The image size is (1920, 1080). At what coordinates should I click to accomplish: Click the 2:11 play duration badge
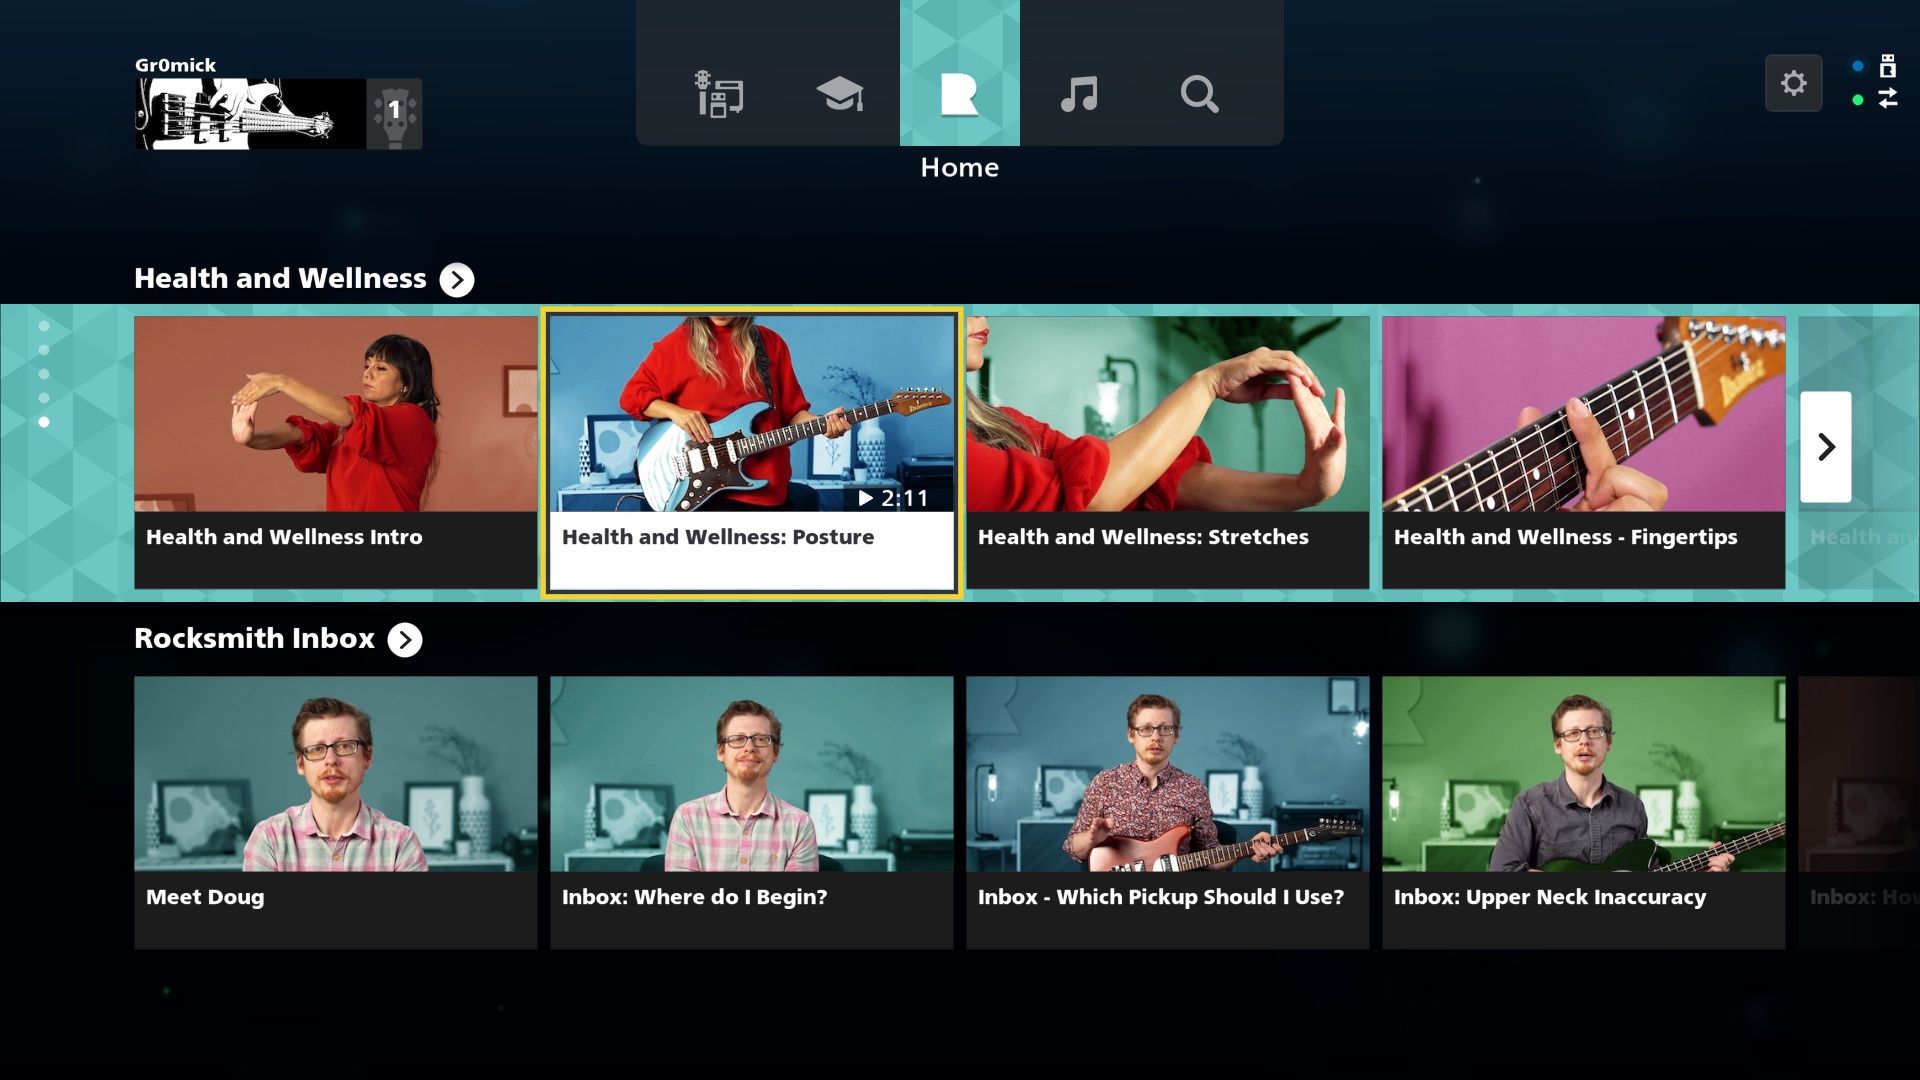click(893, 498)
